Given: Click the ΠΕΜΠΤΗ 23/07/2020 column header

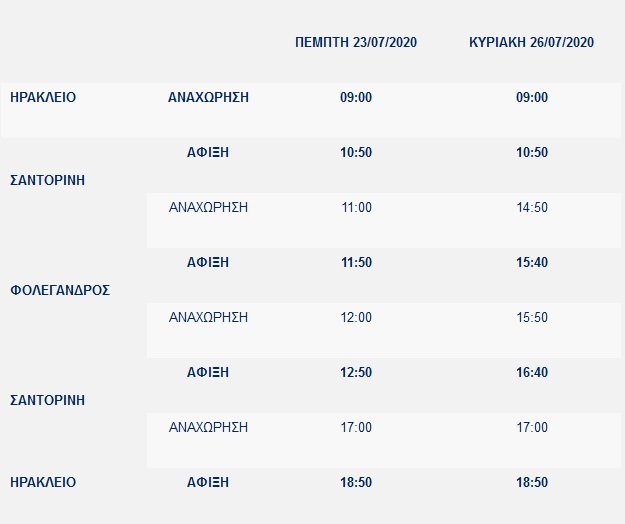Looking at the screenshot, I should click(356, 42).
